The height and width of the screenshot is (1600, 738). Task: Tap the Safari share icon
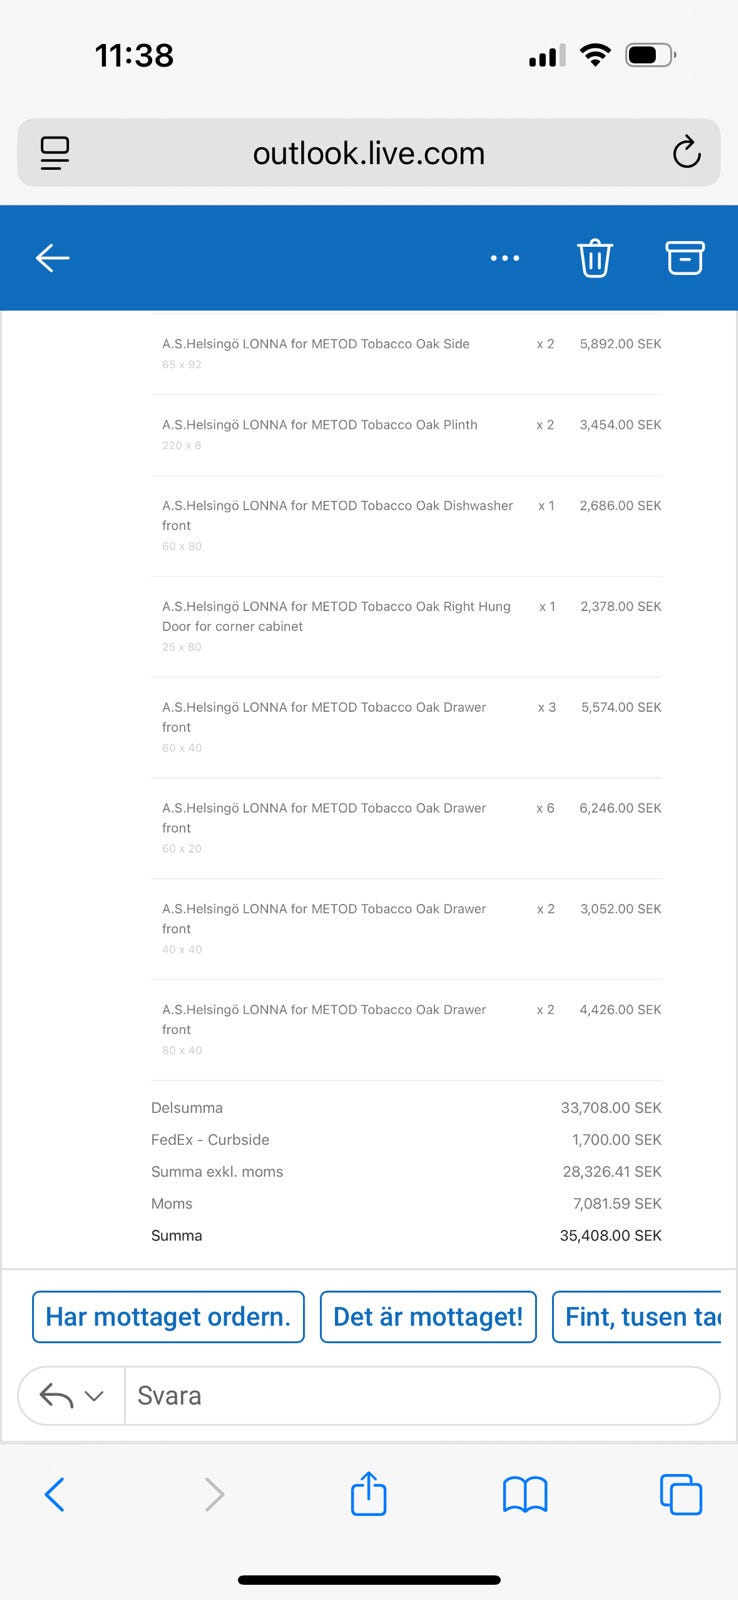coord(369,1493)
